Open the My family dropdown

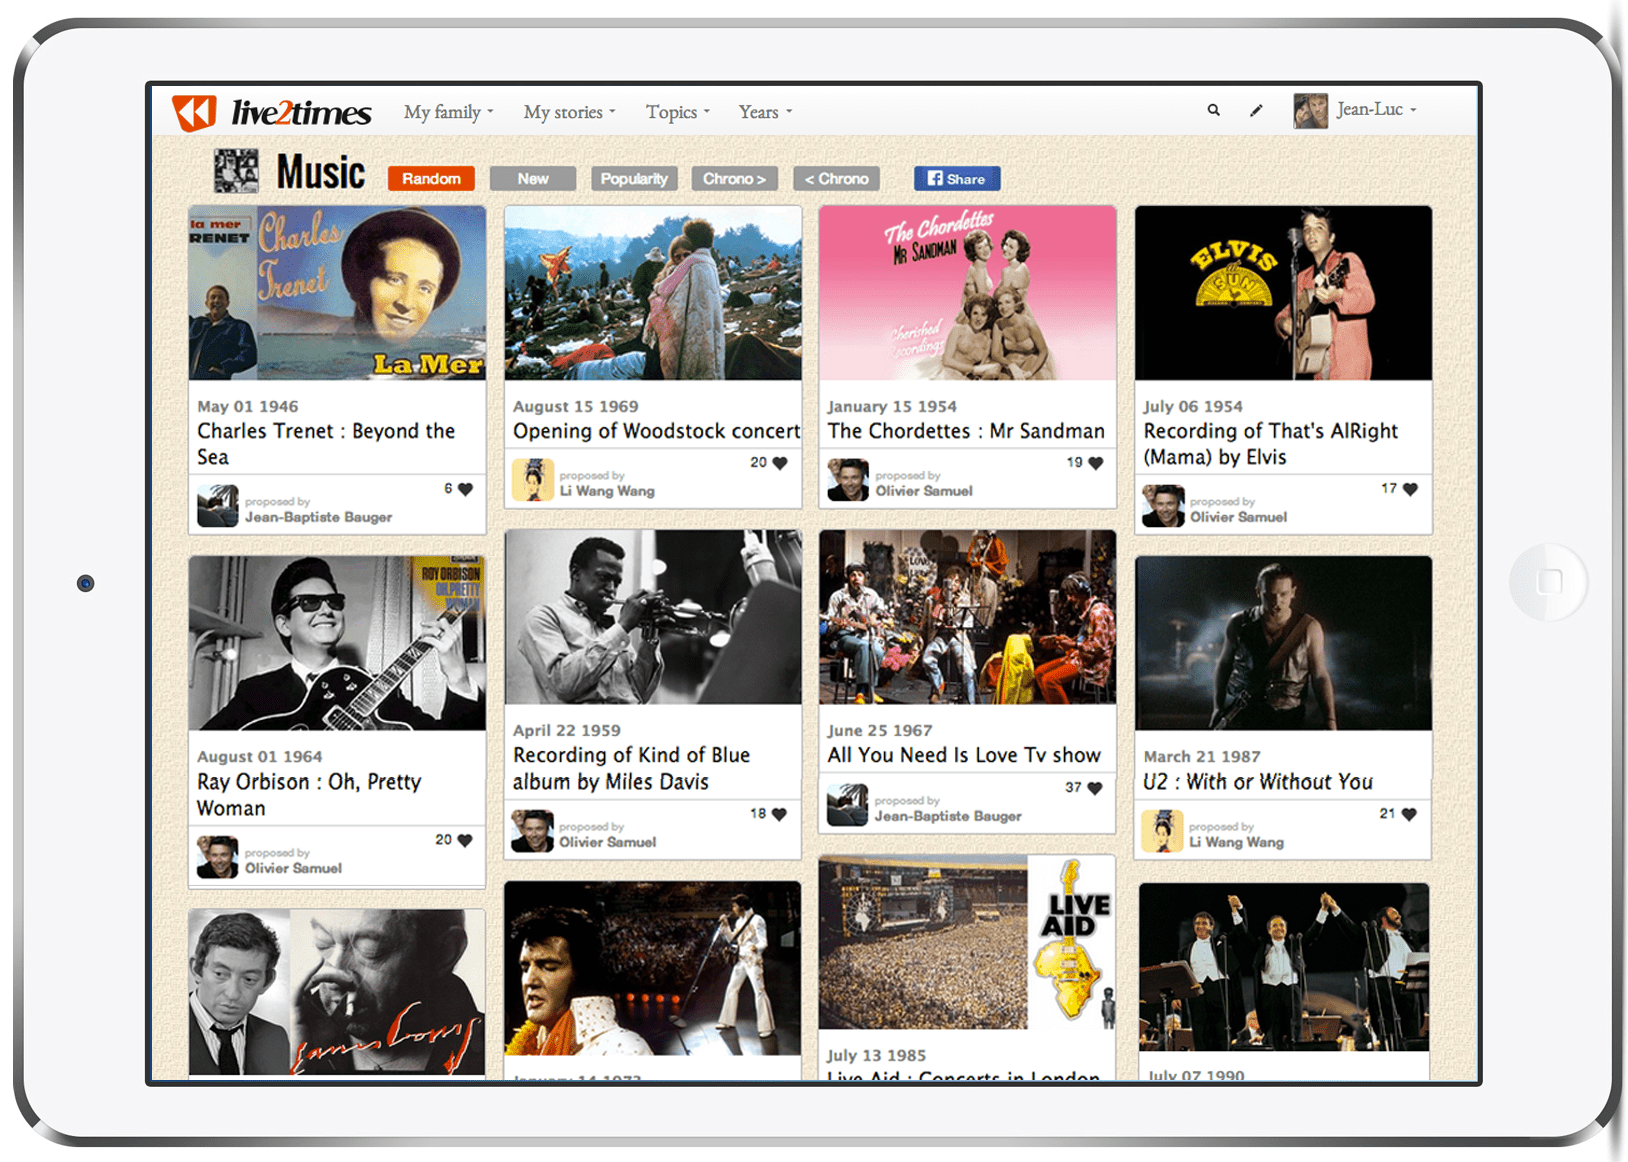pos(448,112)
